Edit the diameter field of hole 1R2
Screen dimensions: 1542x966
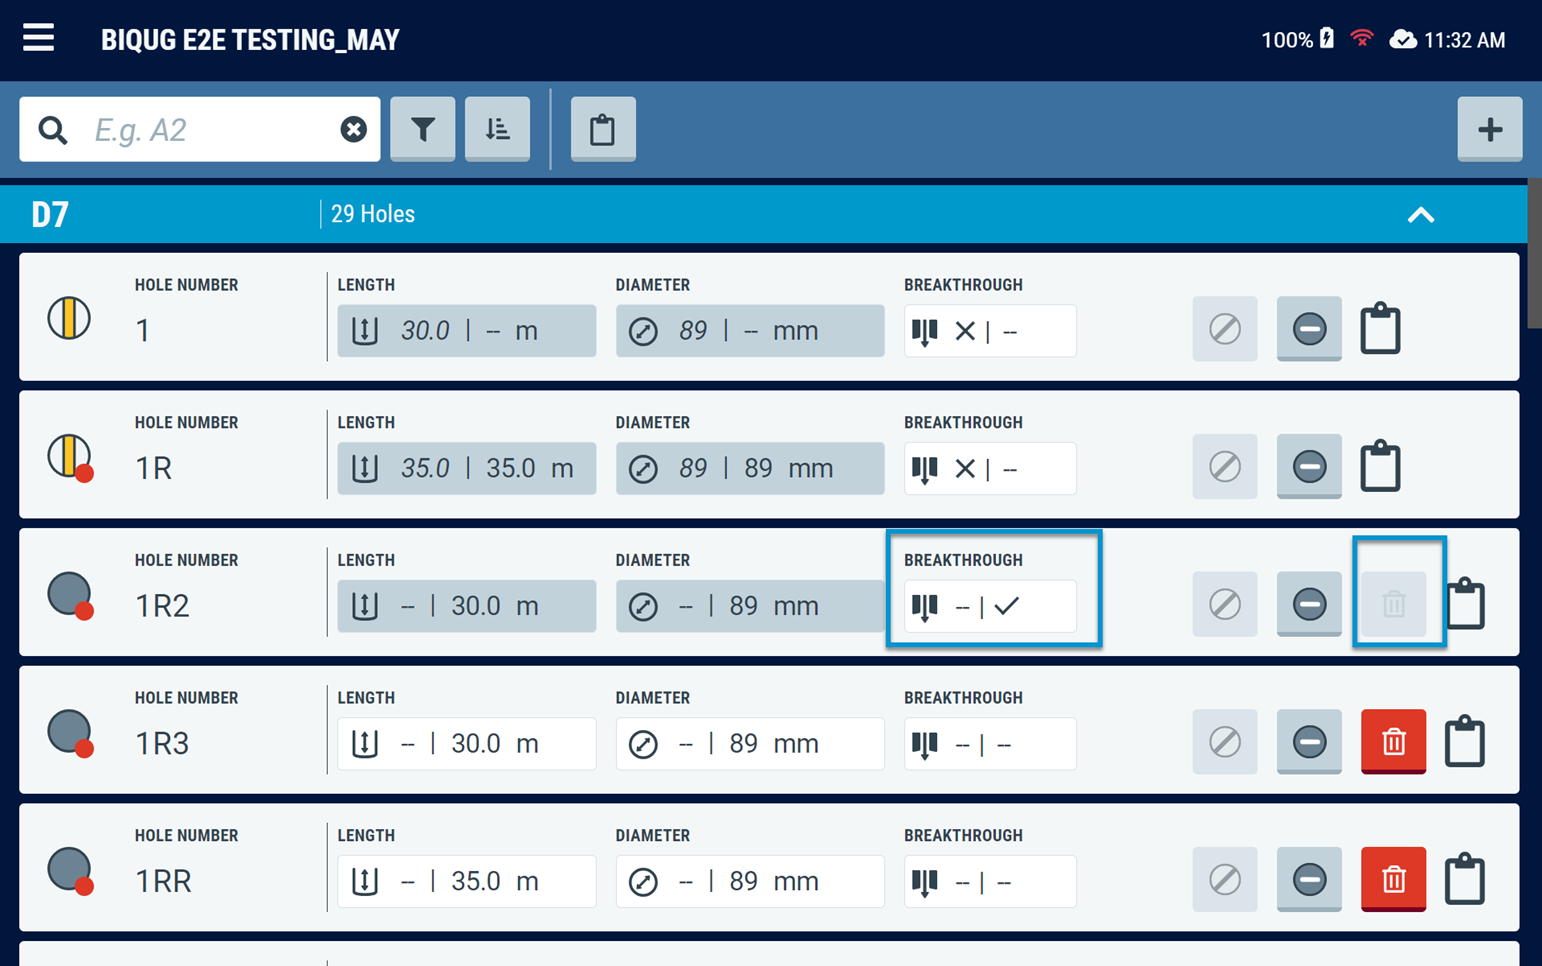coord(750,606)
